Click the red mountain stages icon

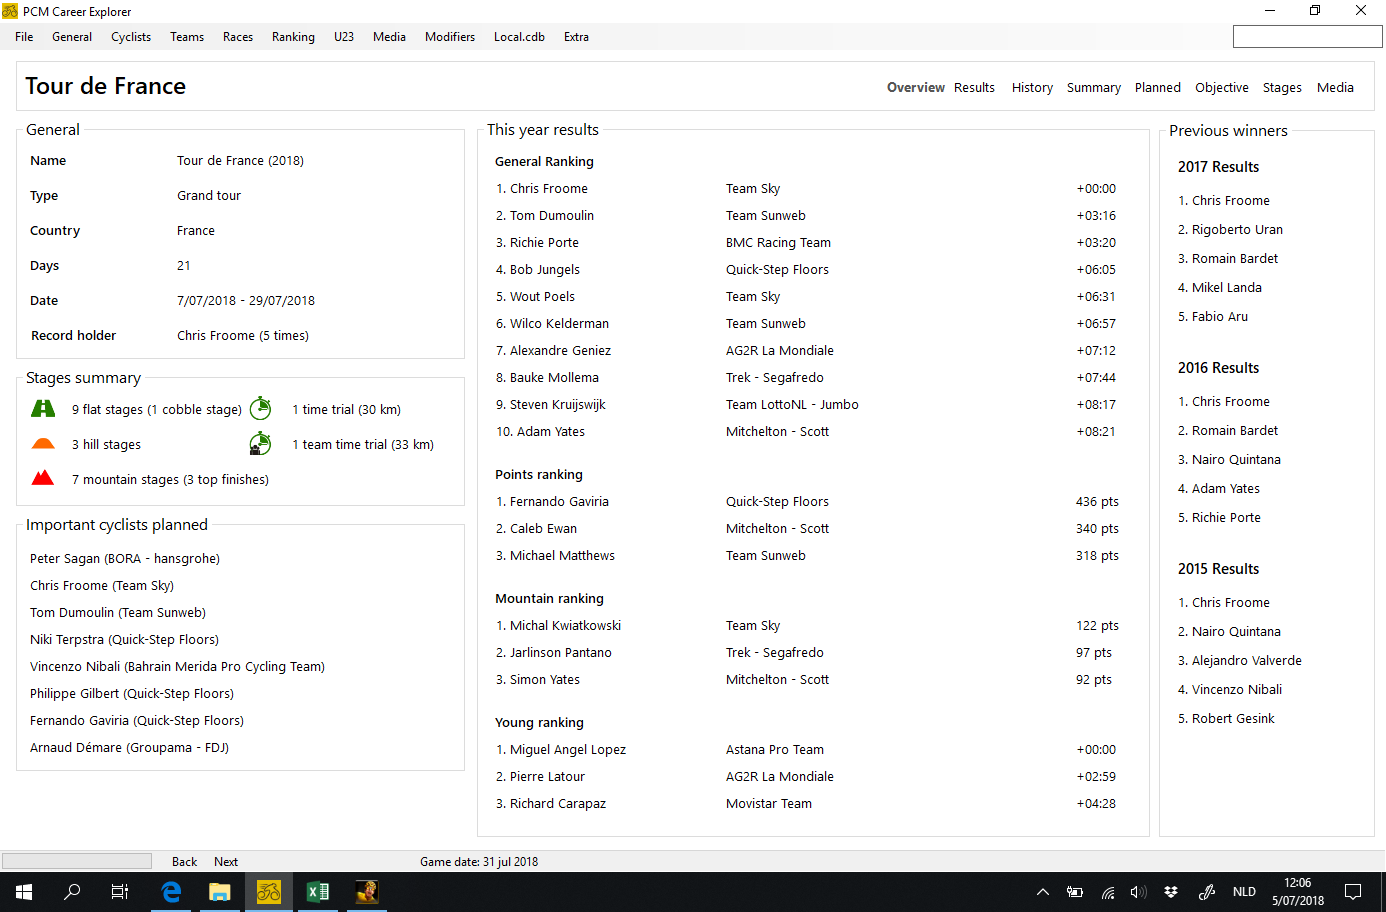tap(43, 478)
